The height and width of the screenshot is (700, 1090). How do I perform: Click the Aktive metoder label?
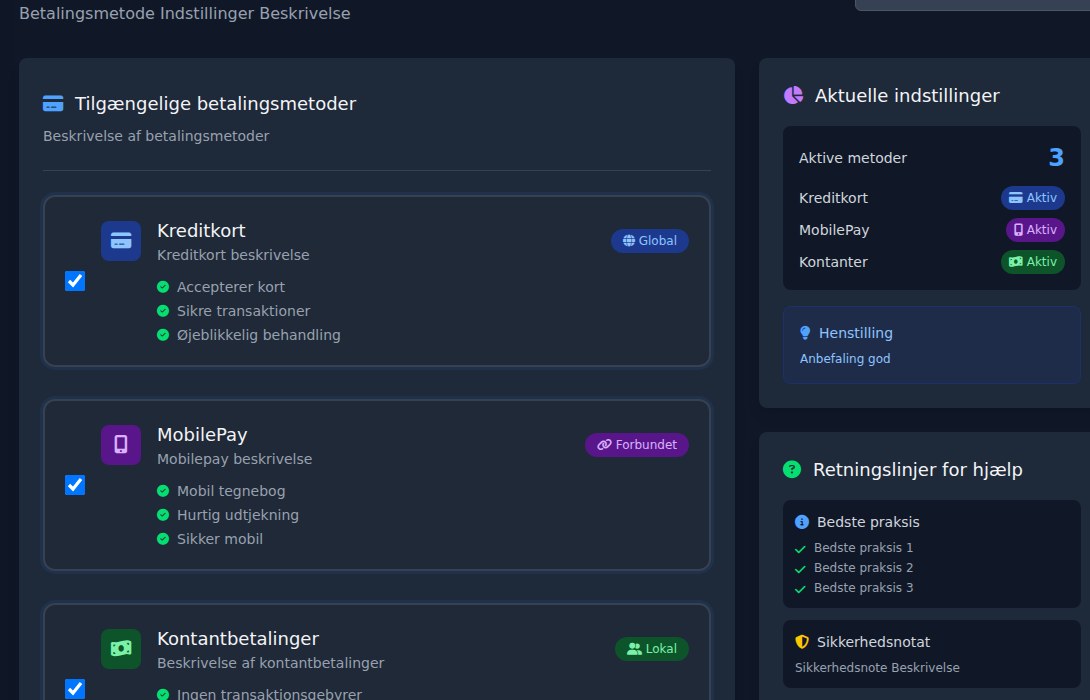click(853, 158)
